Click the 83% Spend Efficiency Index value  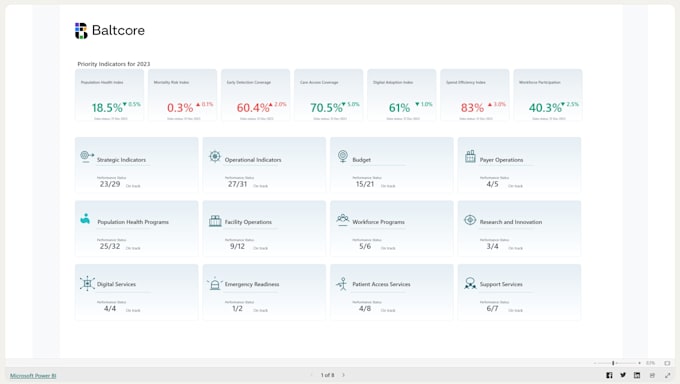point(472,108)
